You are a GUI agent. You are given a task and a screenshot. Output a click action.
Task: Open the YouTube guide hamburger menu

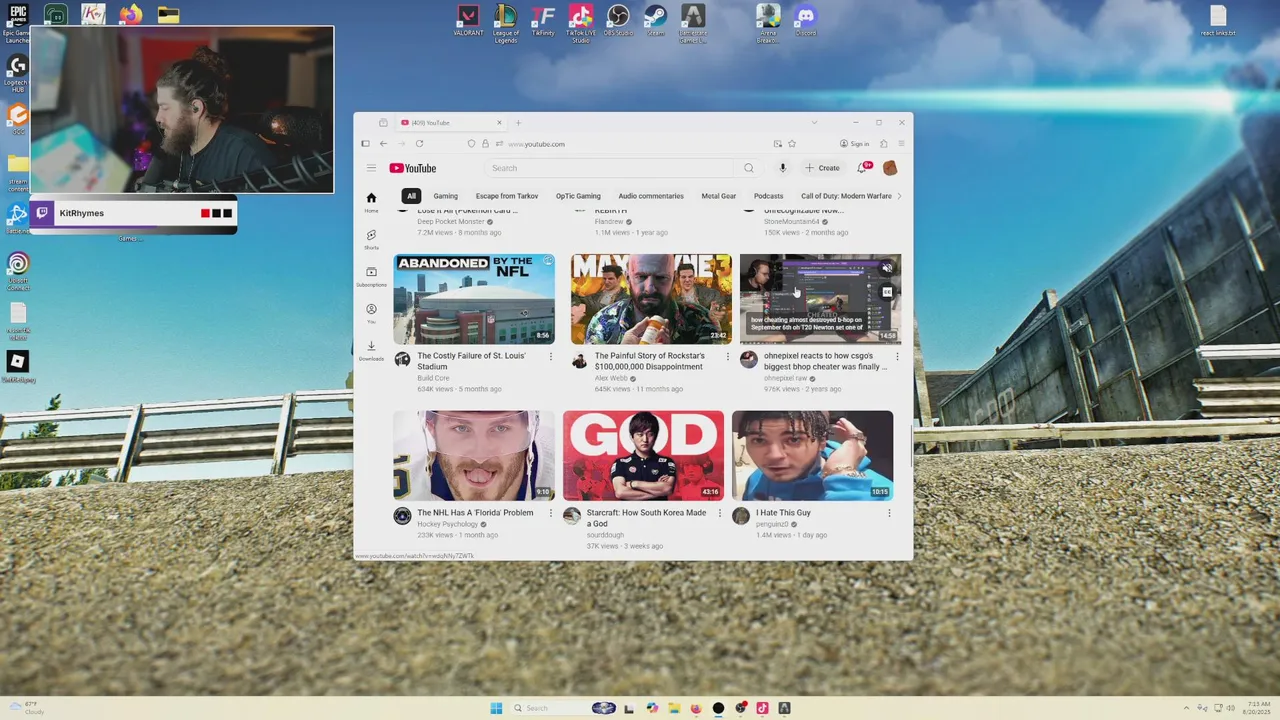tap(371, 168)
